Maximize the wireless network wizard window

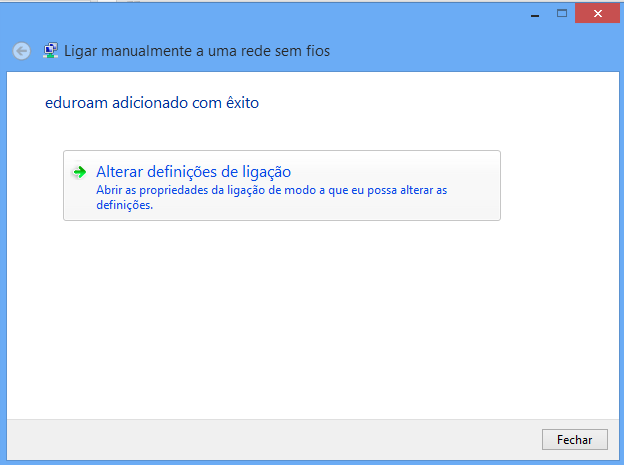coord(562,14)
